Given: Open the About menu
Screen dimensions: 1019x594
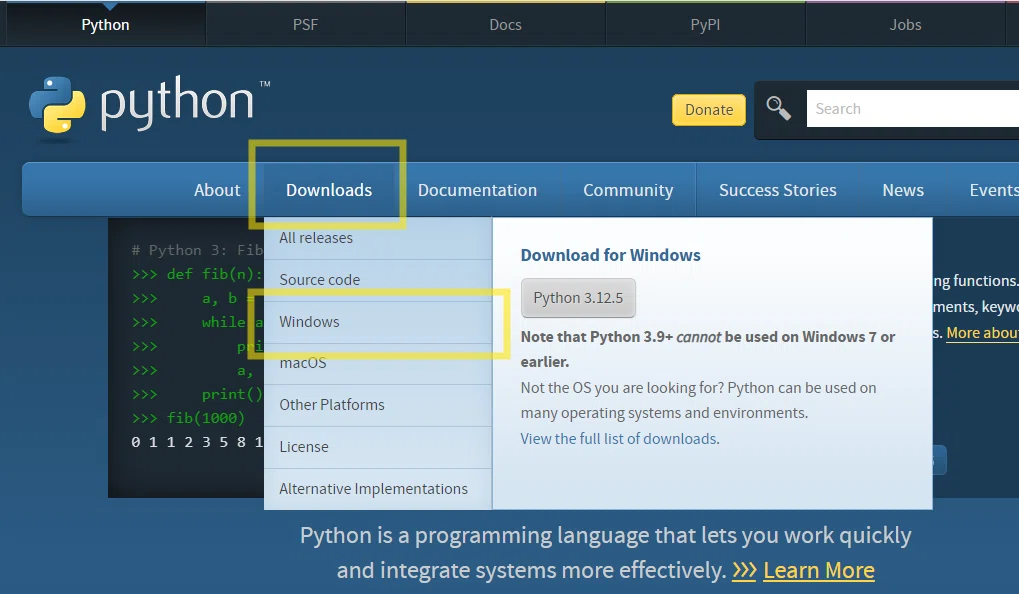Looking at the screenshot, I should click(x=217, y=190).
